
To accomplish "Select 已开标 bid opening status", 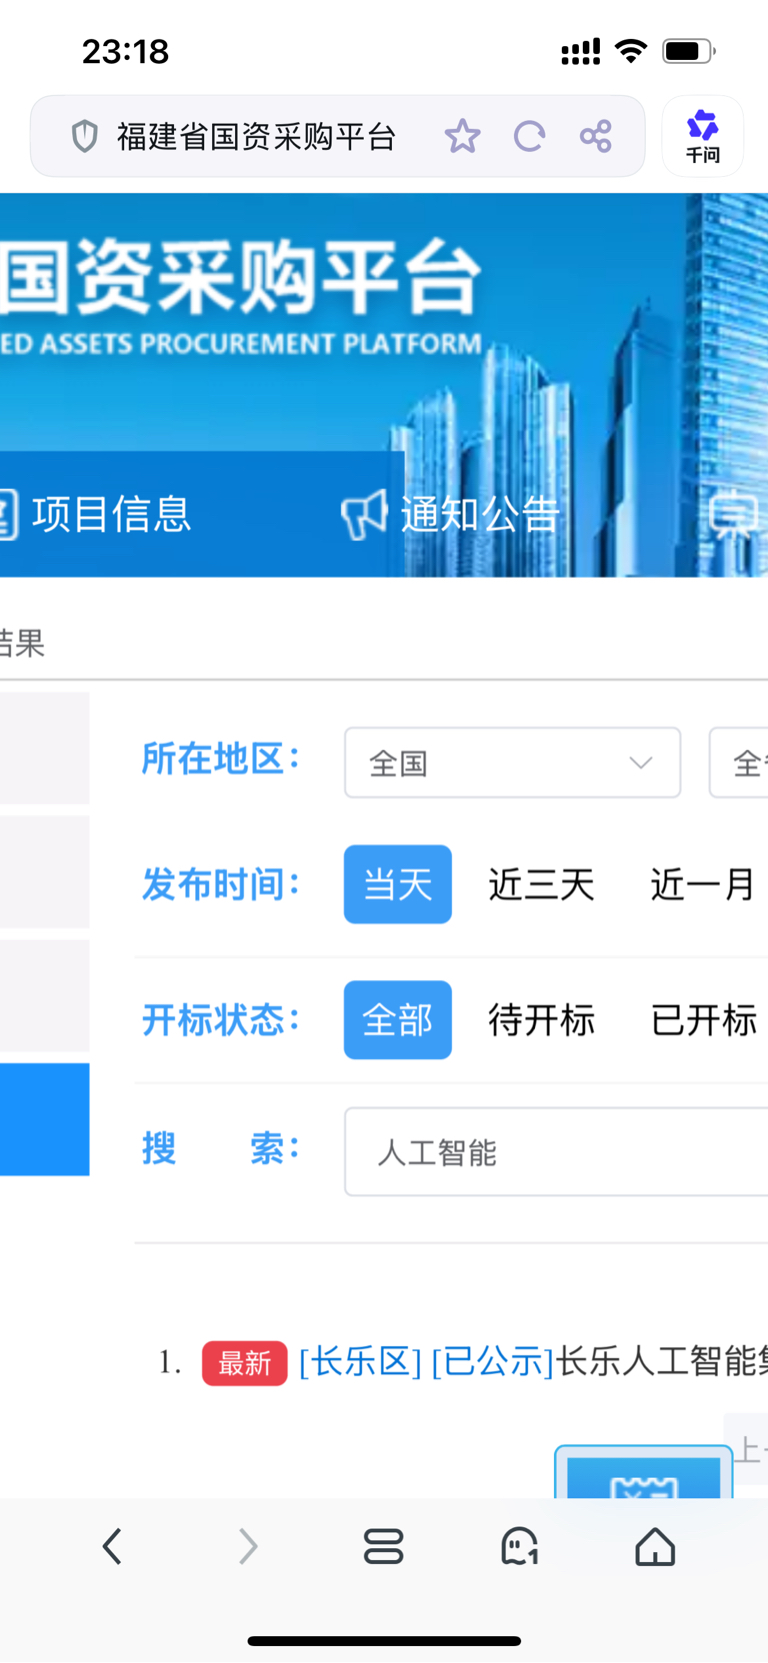I will (x=703, y=1020).
